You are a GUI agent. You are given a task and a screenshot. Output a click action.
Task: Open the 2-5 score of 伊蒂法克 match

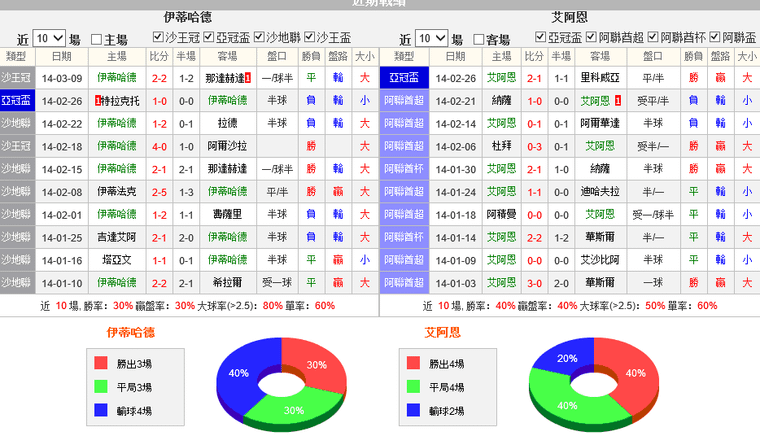coord(159,192)
